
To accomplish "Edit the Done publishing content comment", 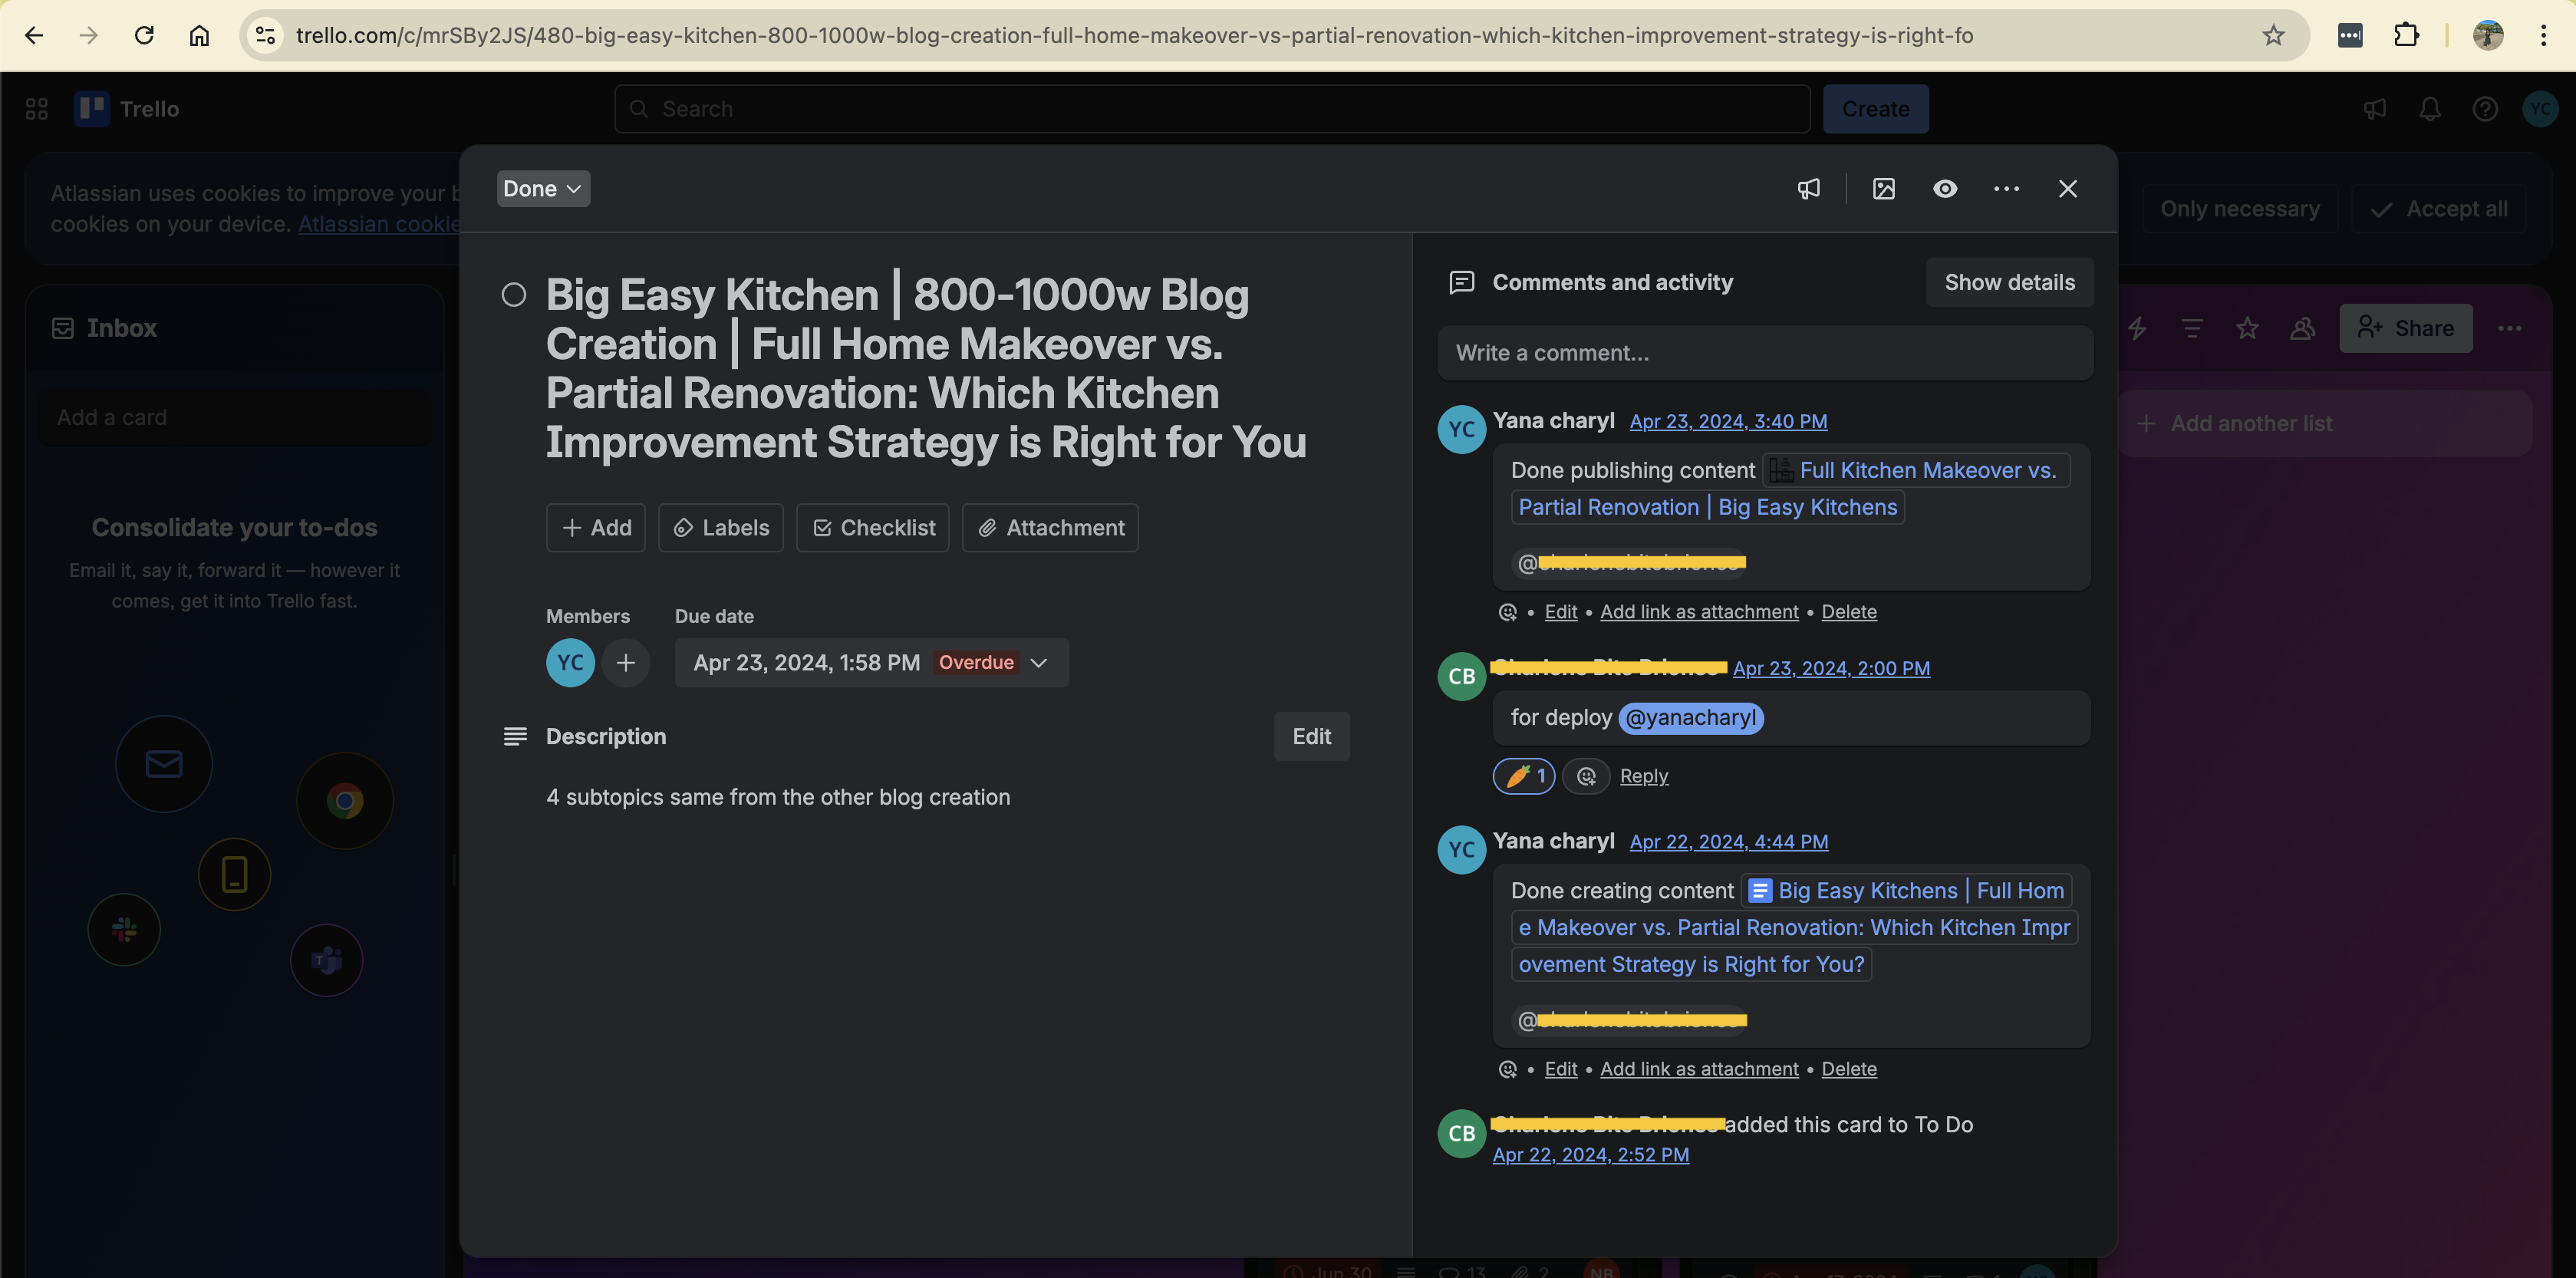I will (x=1560, y=612).
